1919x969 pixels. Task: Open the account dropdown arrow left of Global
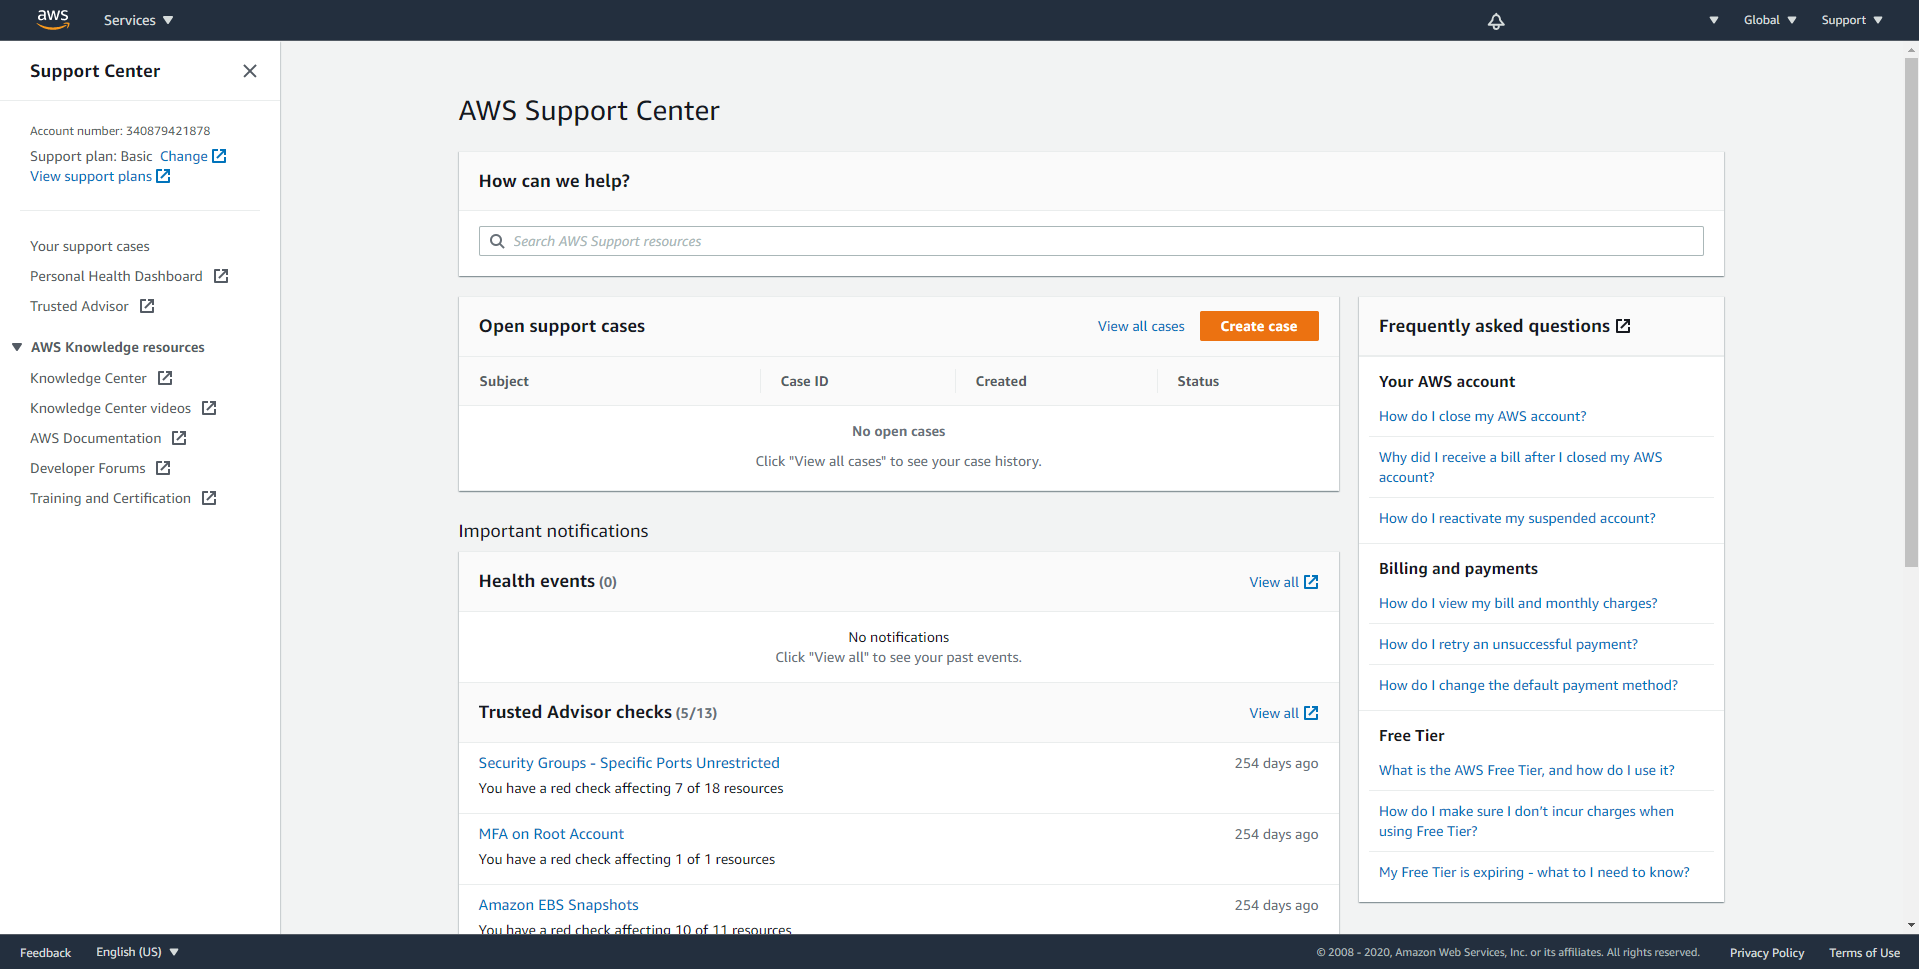[1714, 20]
